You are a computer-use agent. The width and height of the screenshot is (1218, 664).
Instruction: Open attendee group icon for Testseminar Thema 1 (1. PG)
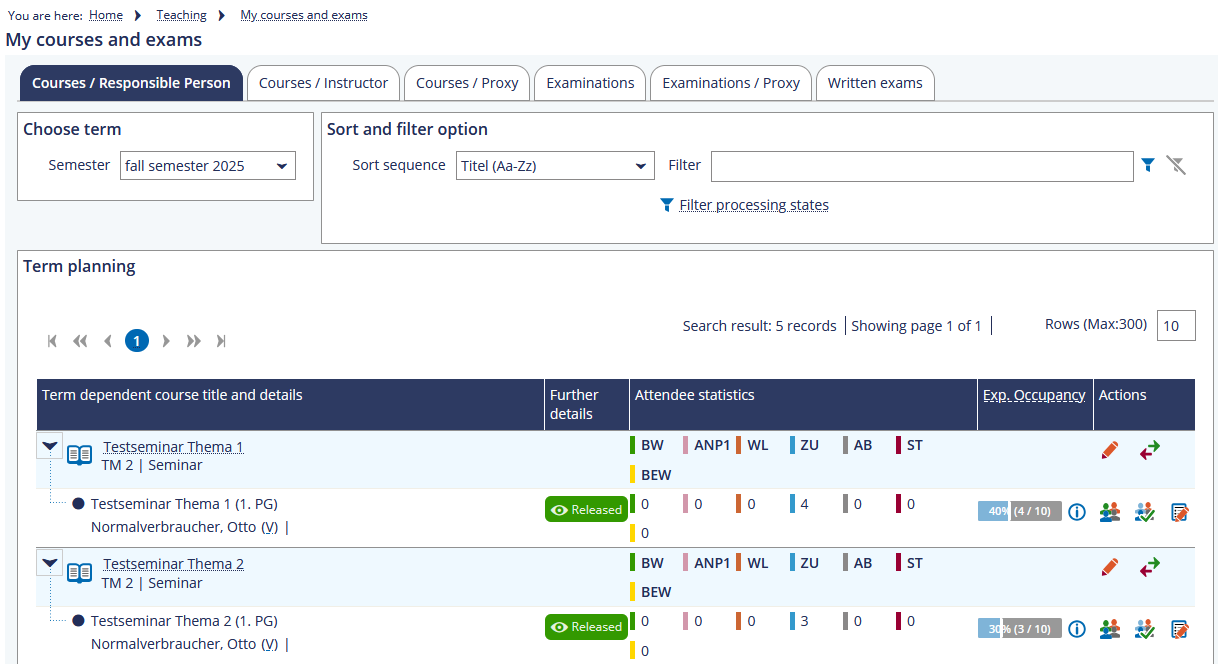(1109, 512)
